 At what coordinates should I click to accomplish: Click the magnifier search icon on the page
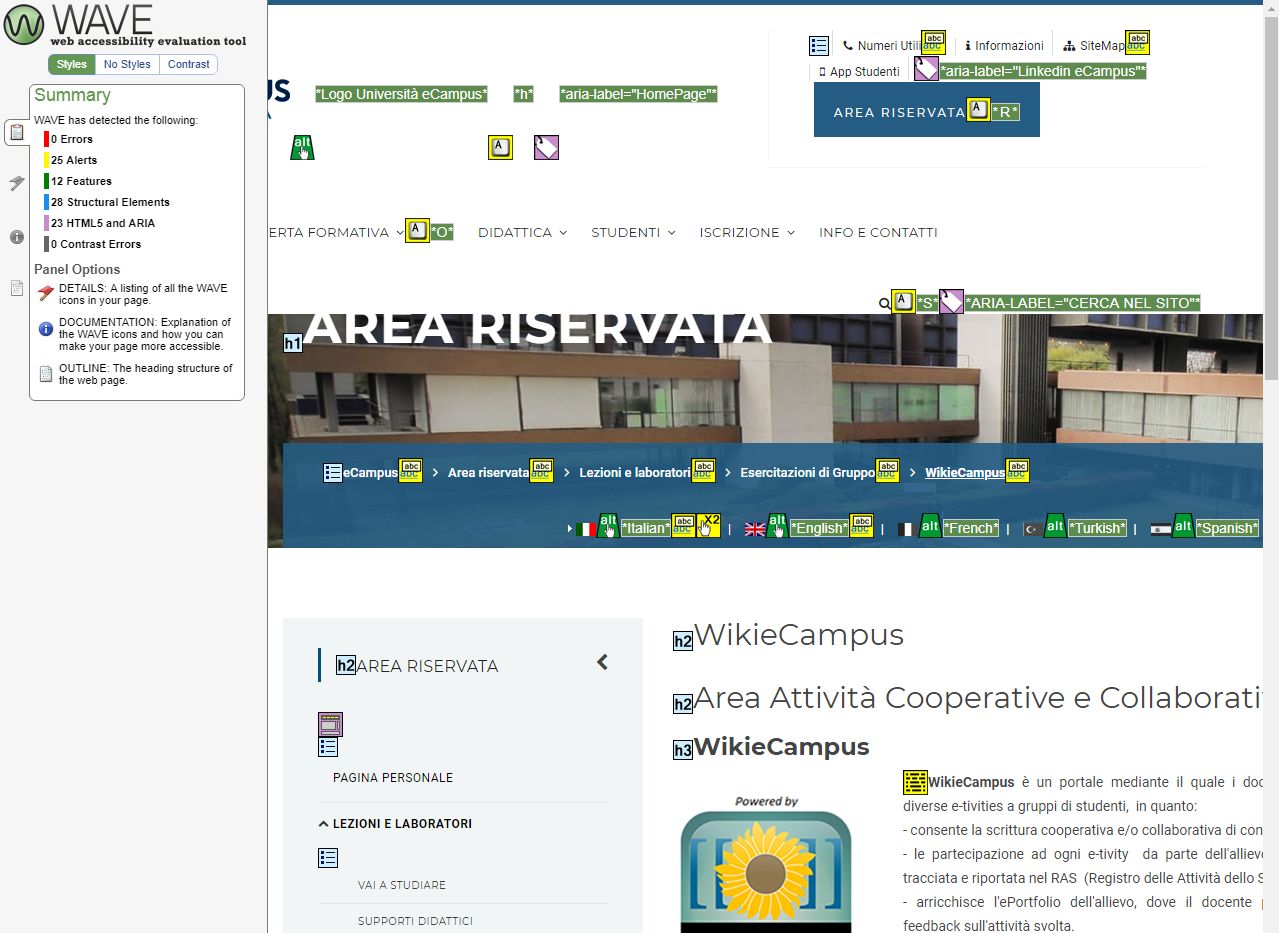click(884, 303)
